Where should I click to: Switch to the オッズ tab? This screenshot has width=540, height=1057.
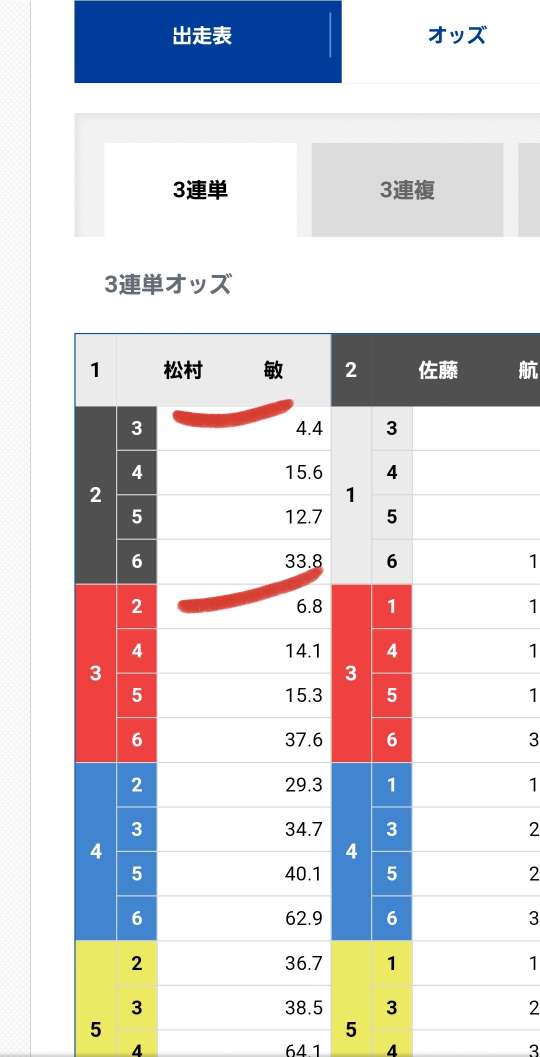(x=456, y=36)
